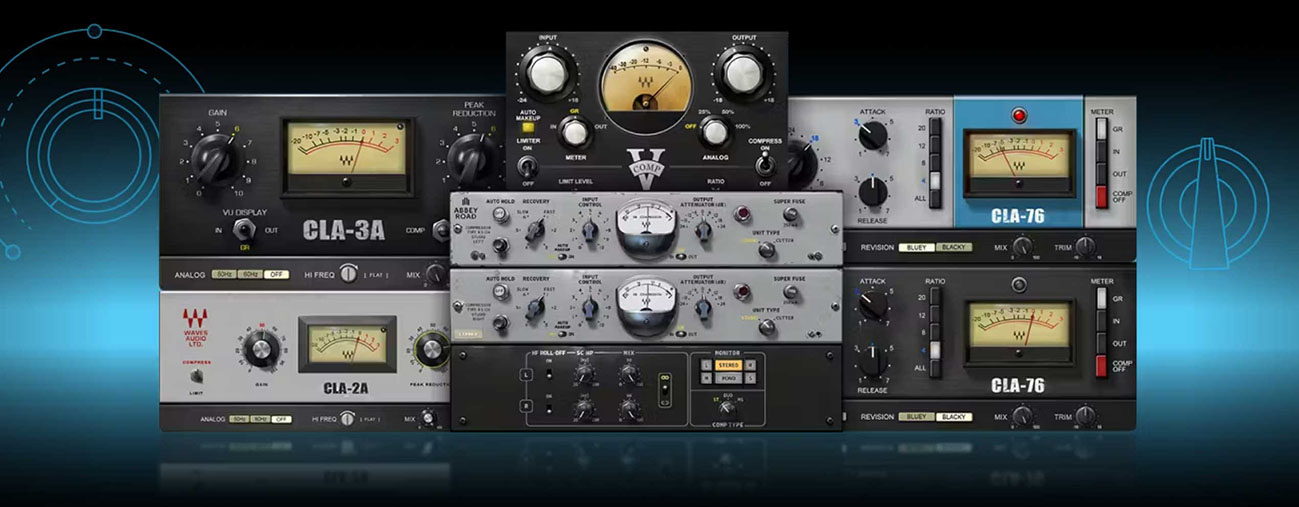Click the lower Abbey Road Input Control knob
The width and height of the screenshot is (1299, 507).
coord(589,308)
